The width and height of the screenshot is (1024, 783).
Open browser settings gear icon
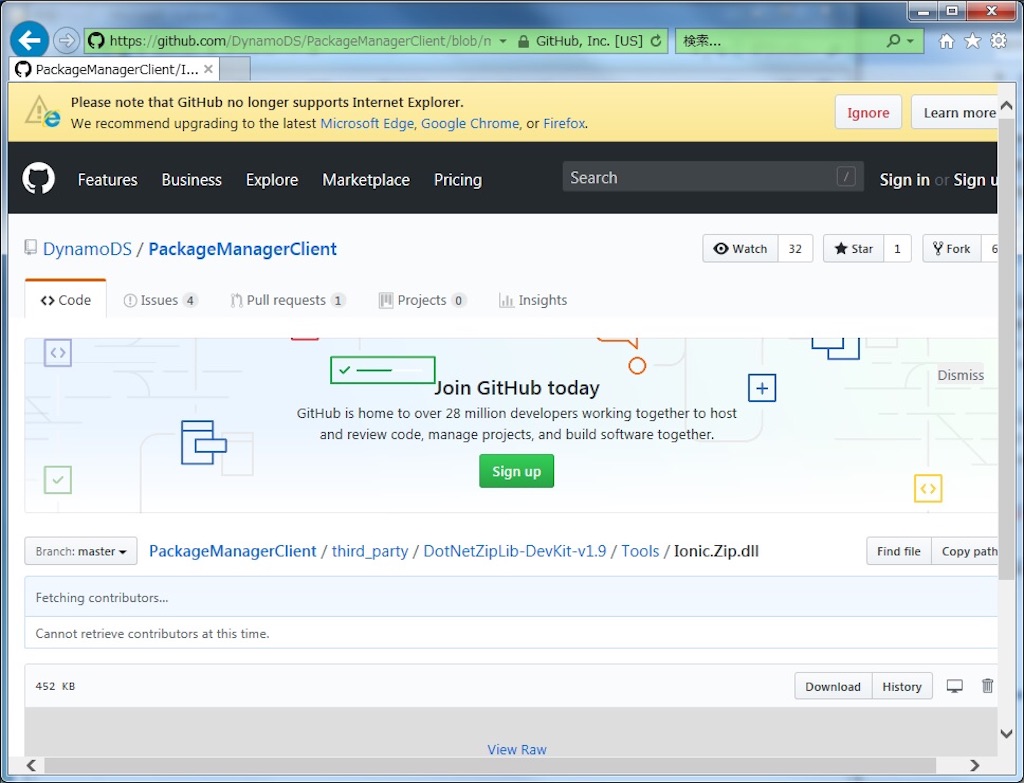[x=999, y=41]
